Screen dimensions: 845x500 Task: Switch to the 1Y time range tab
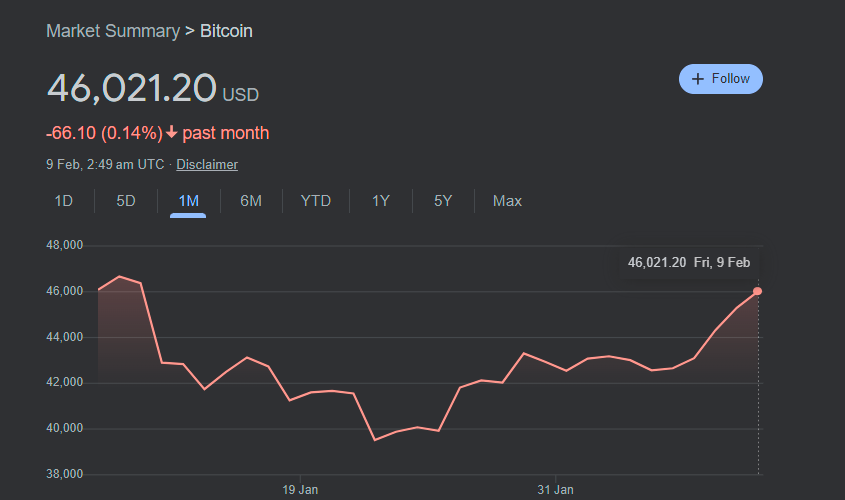[x=380, y=201]
